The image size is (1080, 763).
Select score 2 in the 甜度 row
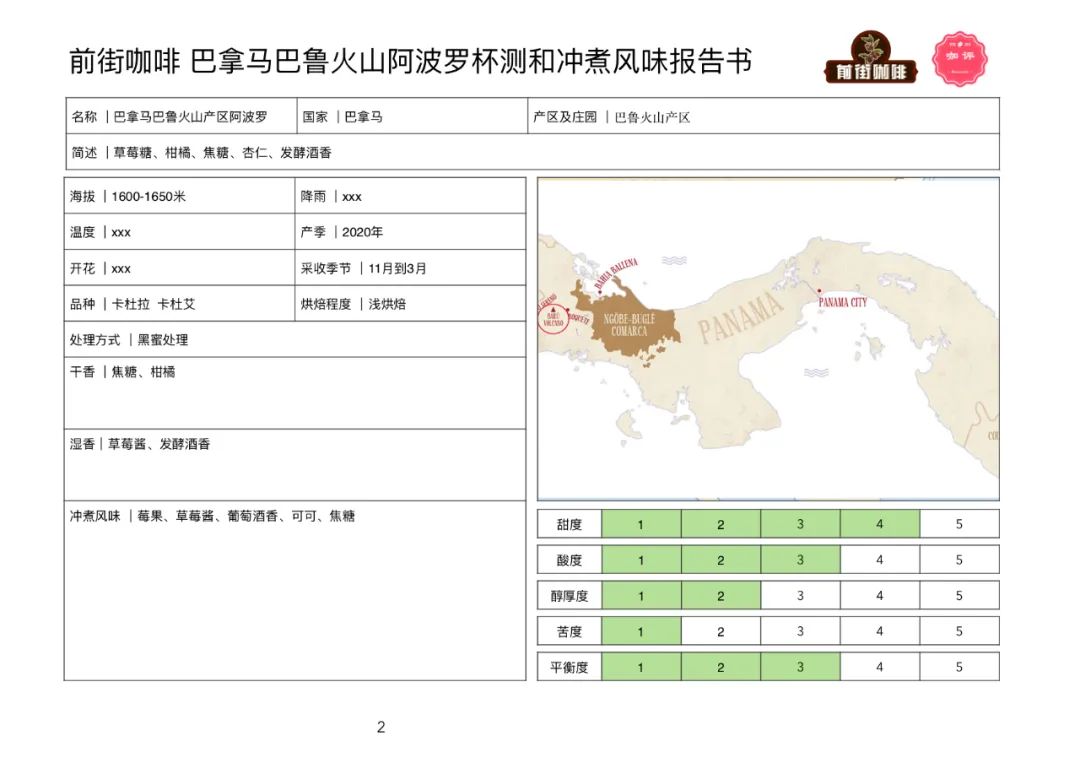coord(721,524)
